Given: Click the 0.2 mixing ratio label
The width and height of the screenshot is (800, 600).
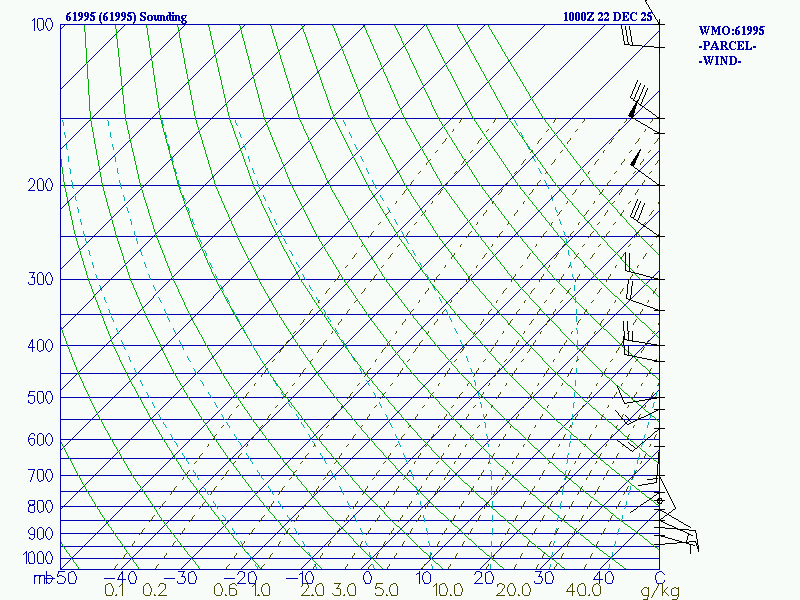Looking at the screenshot, I should pos(155,590).
